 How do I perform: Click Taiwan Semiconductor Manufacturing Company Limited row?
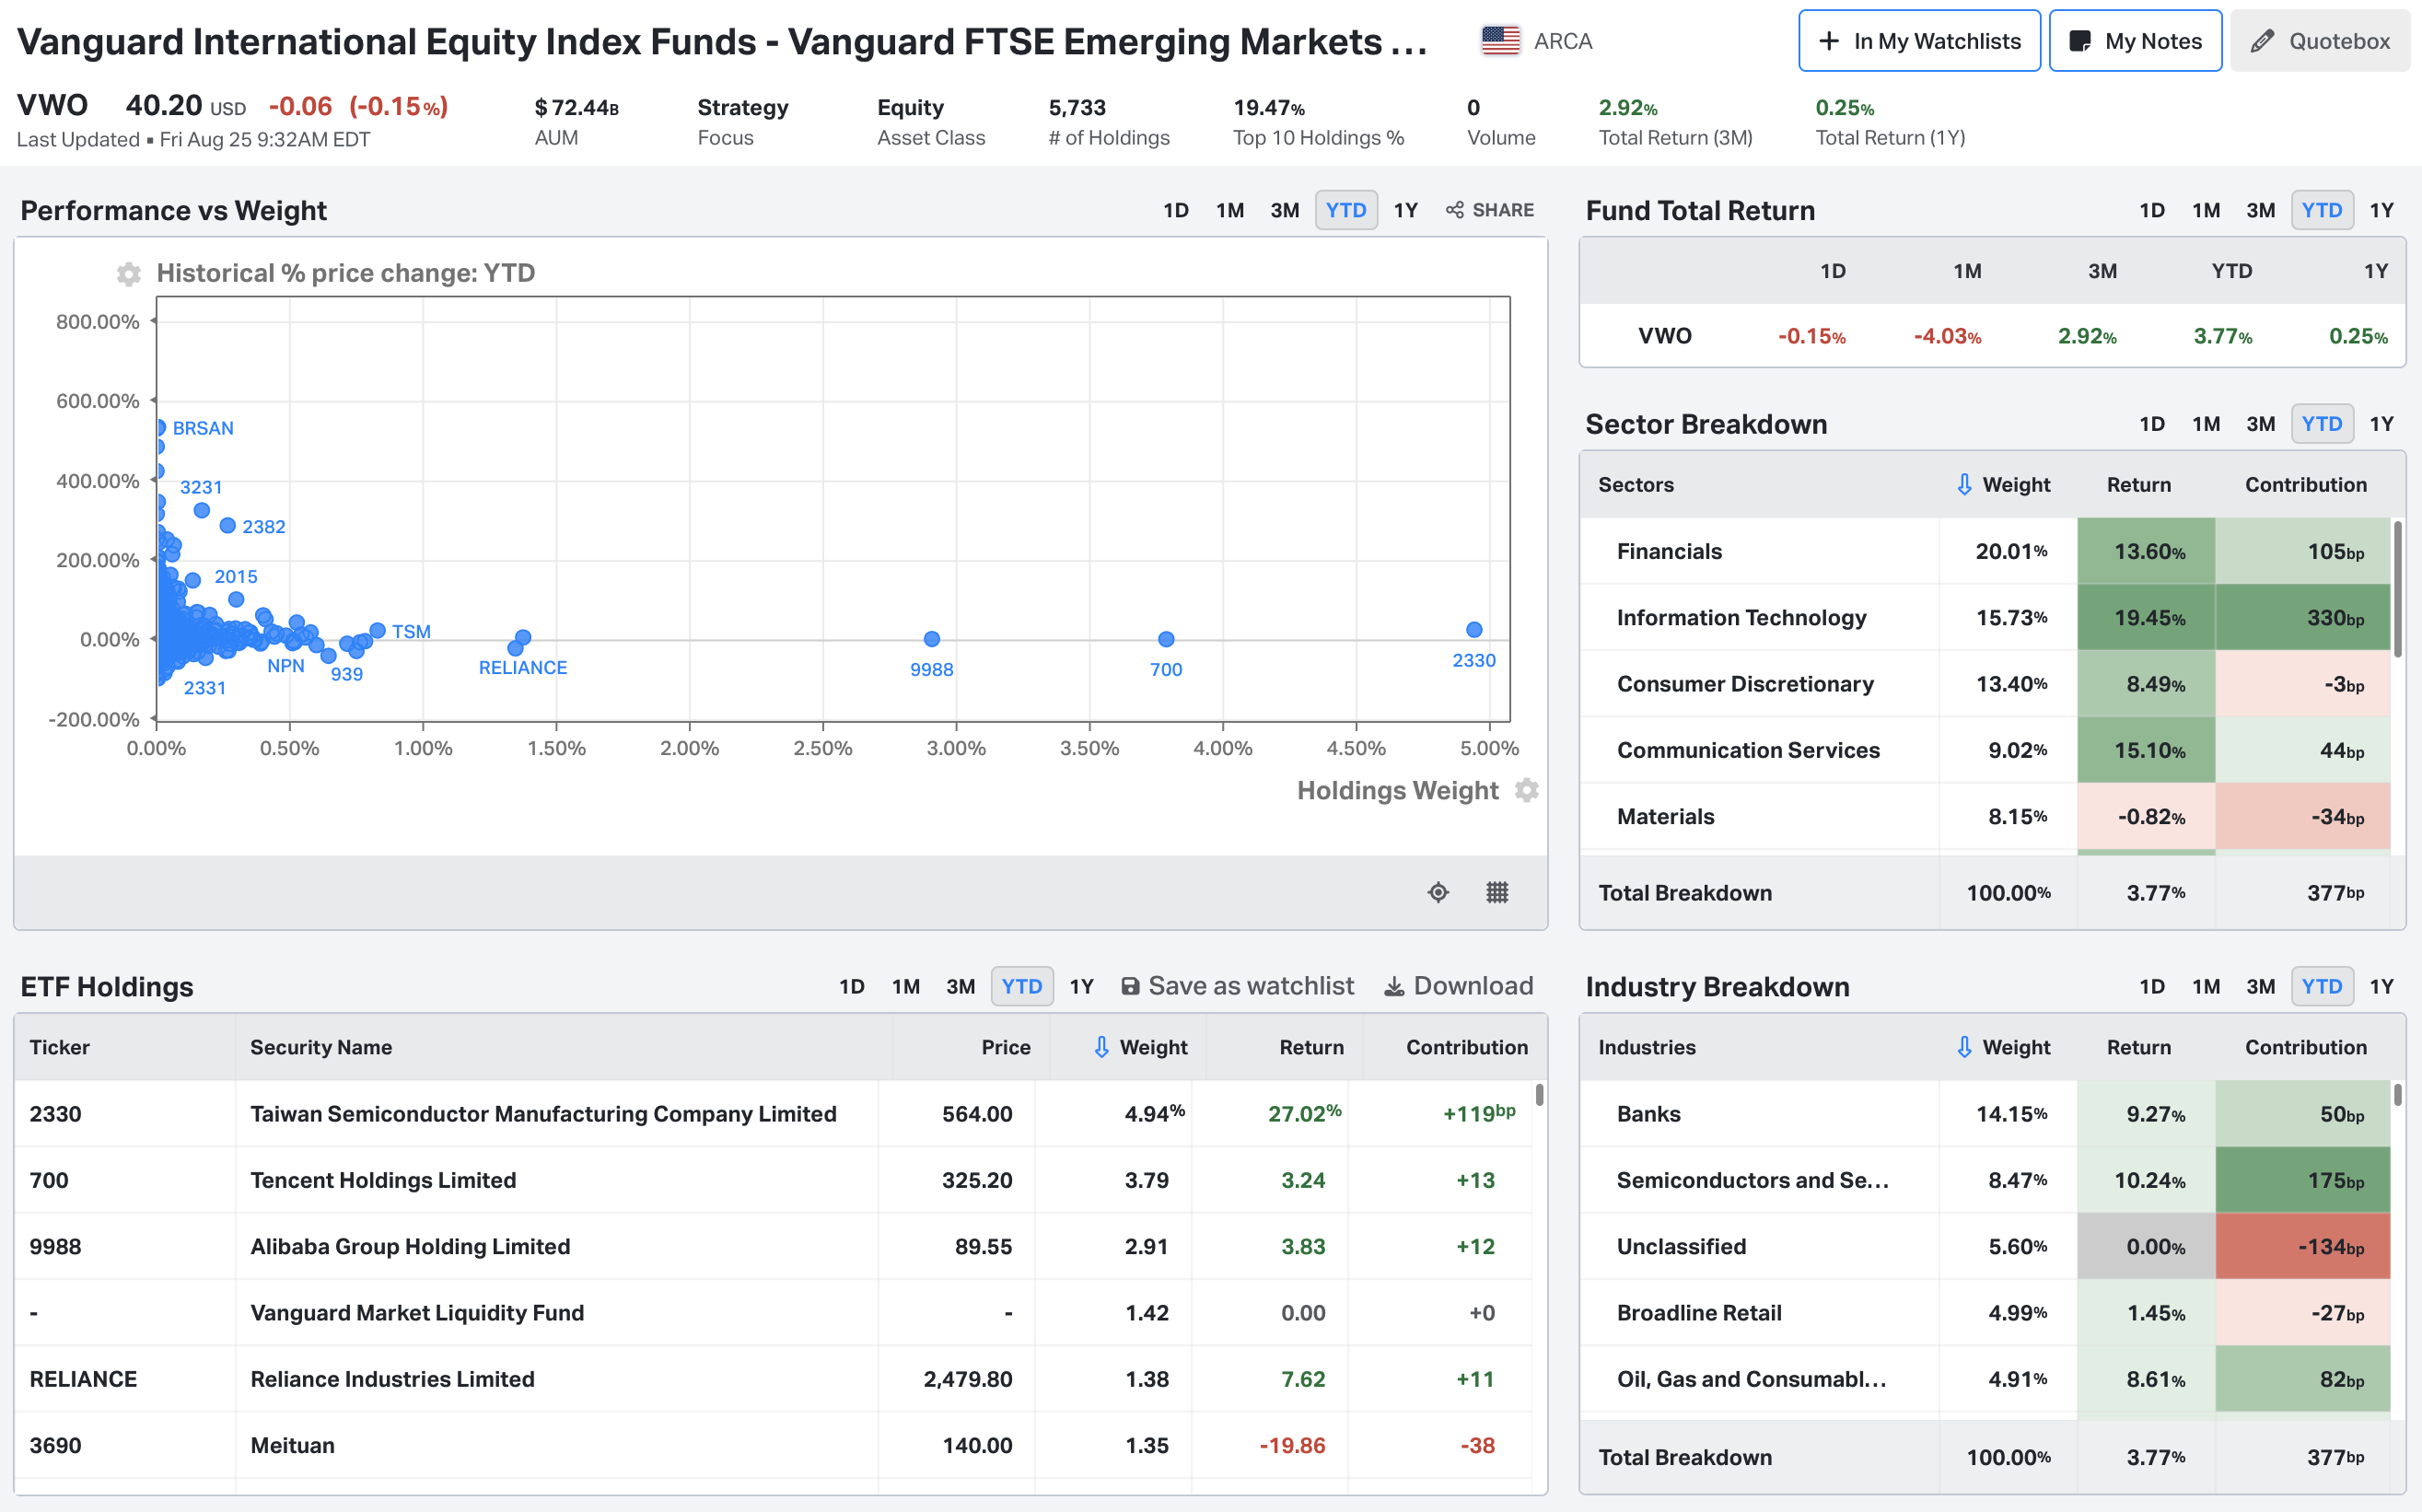[x=773, y=1114]
